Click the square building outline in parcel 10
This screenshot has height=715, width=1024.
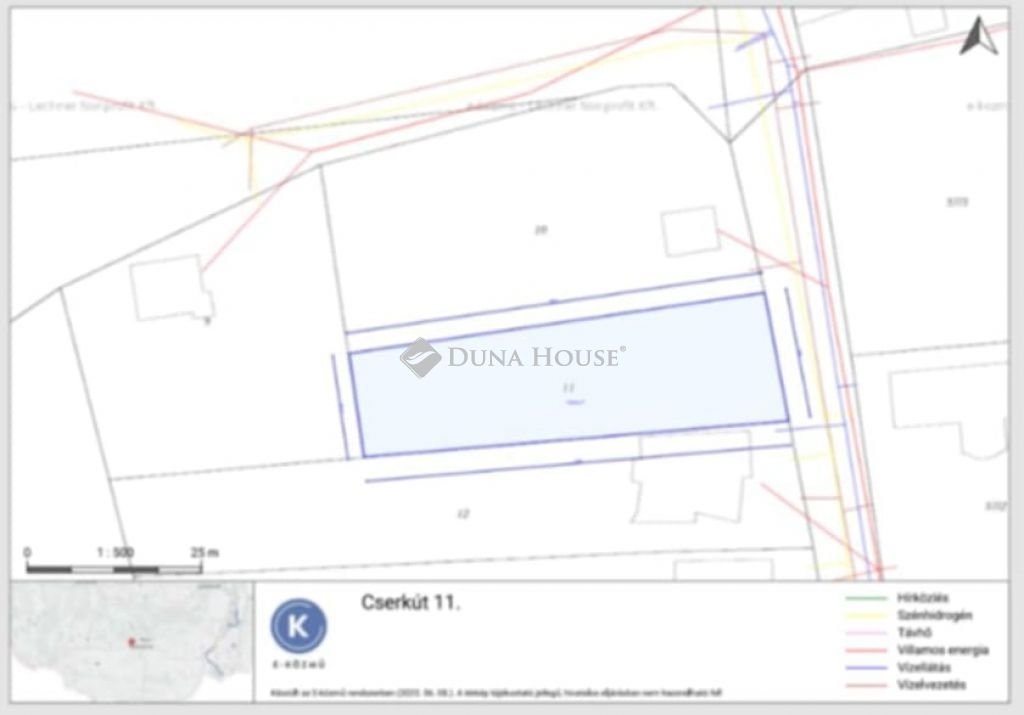tap(690, 231)
